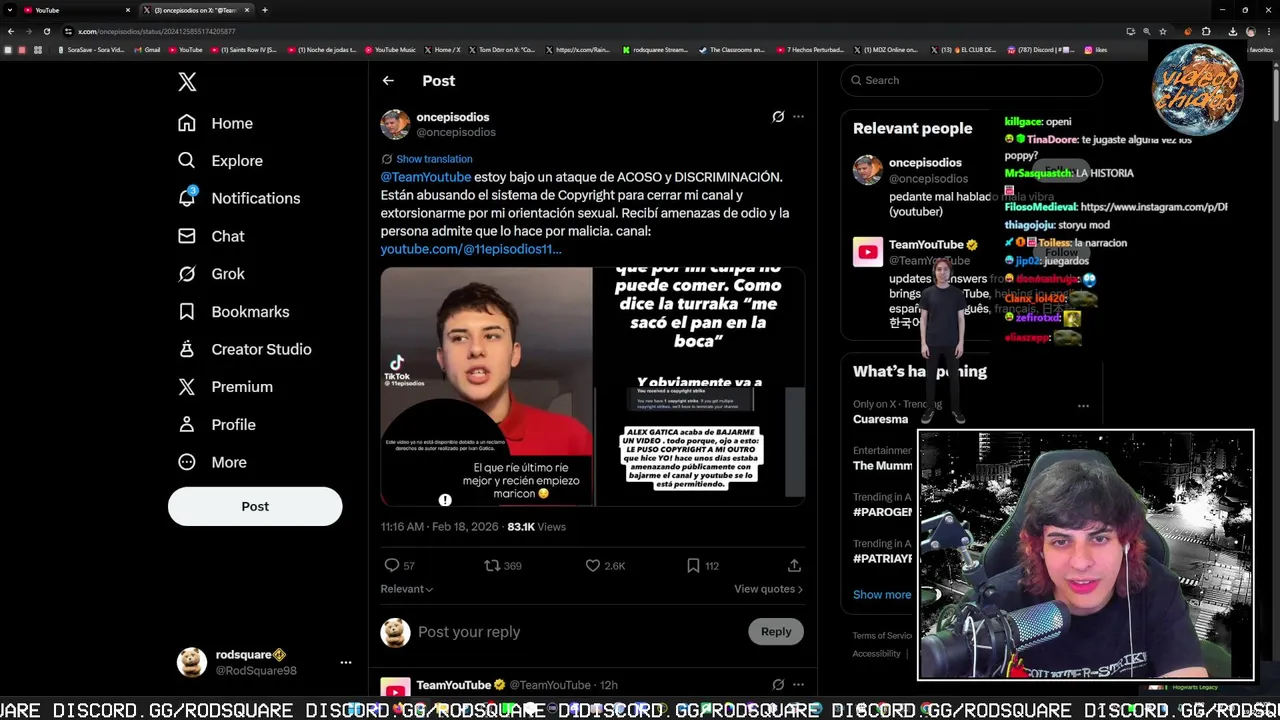Open the likes Instagram bookmark
Viewport: 1280px width, 720px height.
1096,49
